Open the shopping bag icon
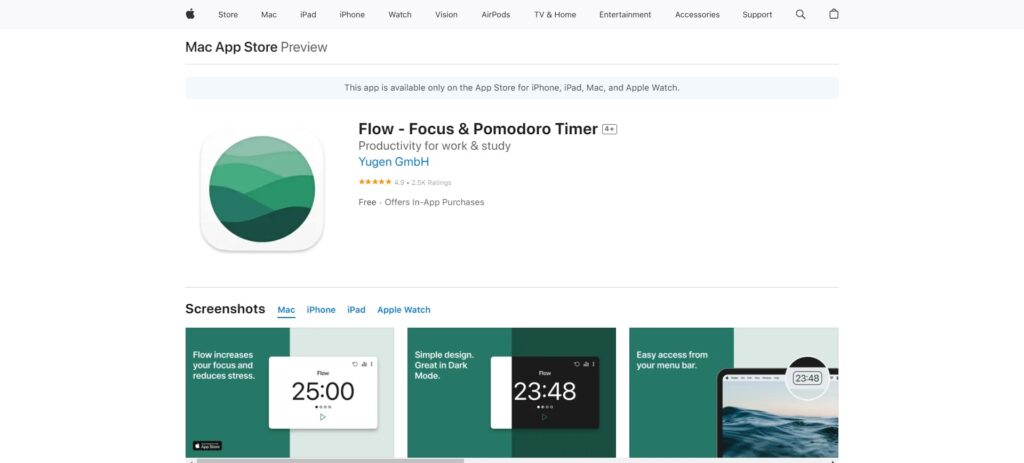 coord(833,14)
